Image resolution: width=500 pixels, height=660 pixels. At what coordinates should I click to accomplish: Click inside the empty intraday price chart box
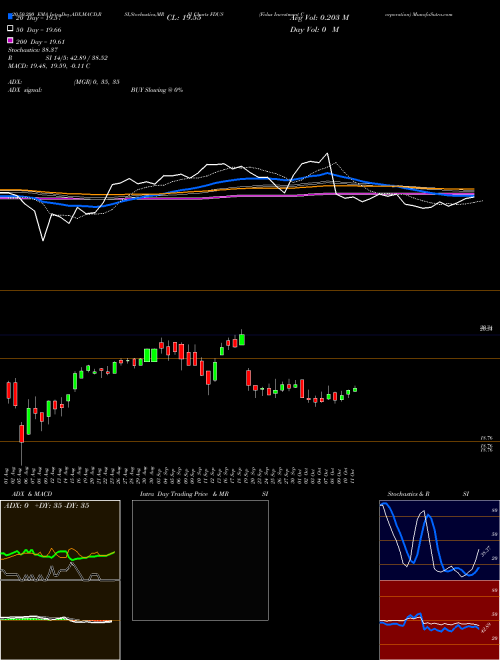(200, 560)
